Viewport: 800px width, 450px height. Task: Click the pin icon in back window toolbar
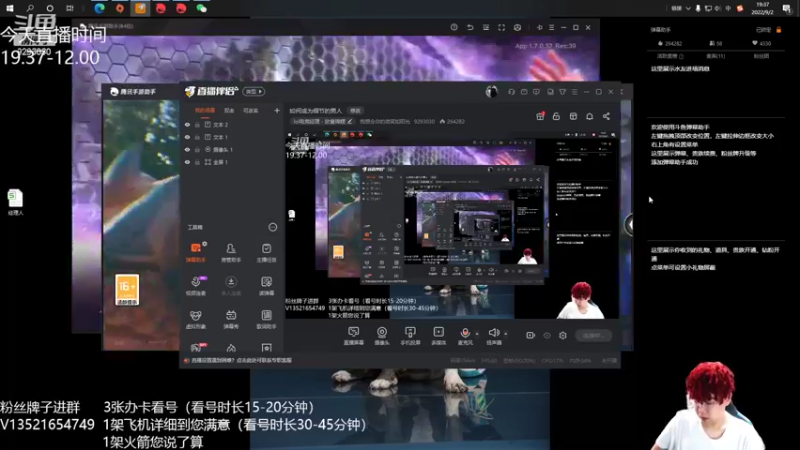(539, 28)
